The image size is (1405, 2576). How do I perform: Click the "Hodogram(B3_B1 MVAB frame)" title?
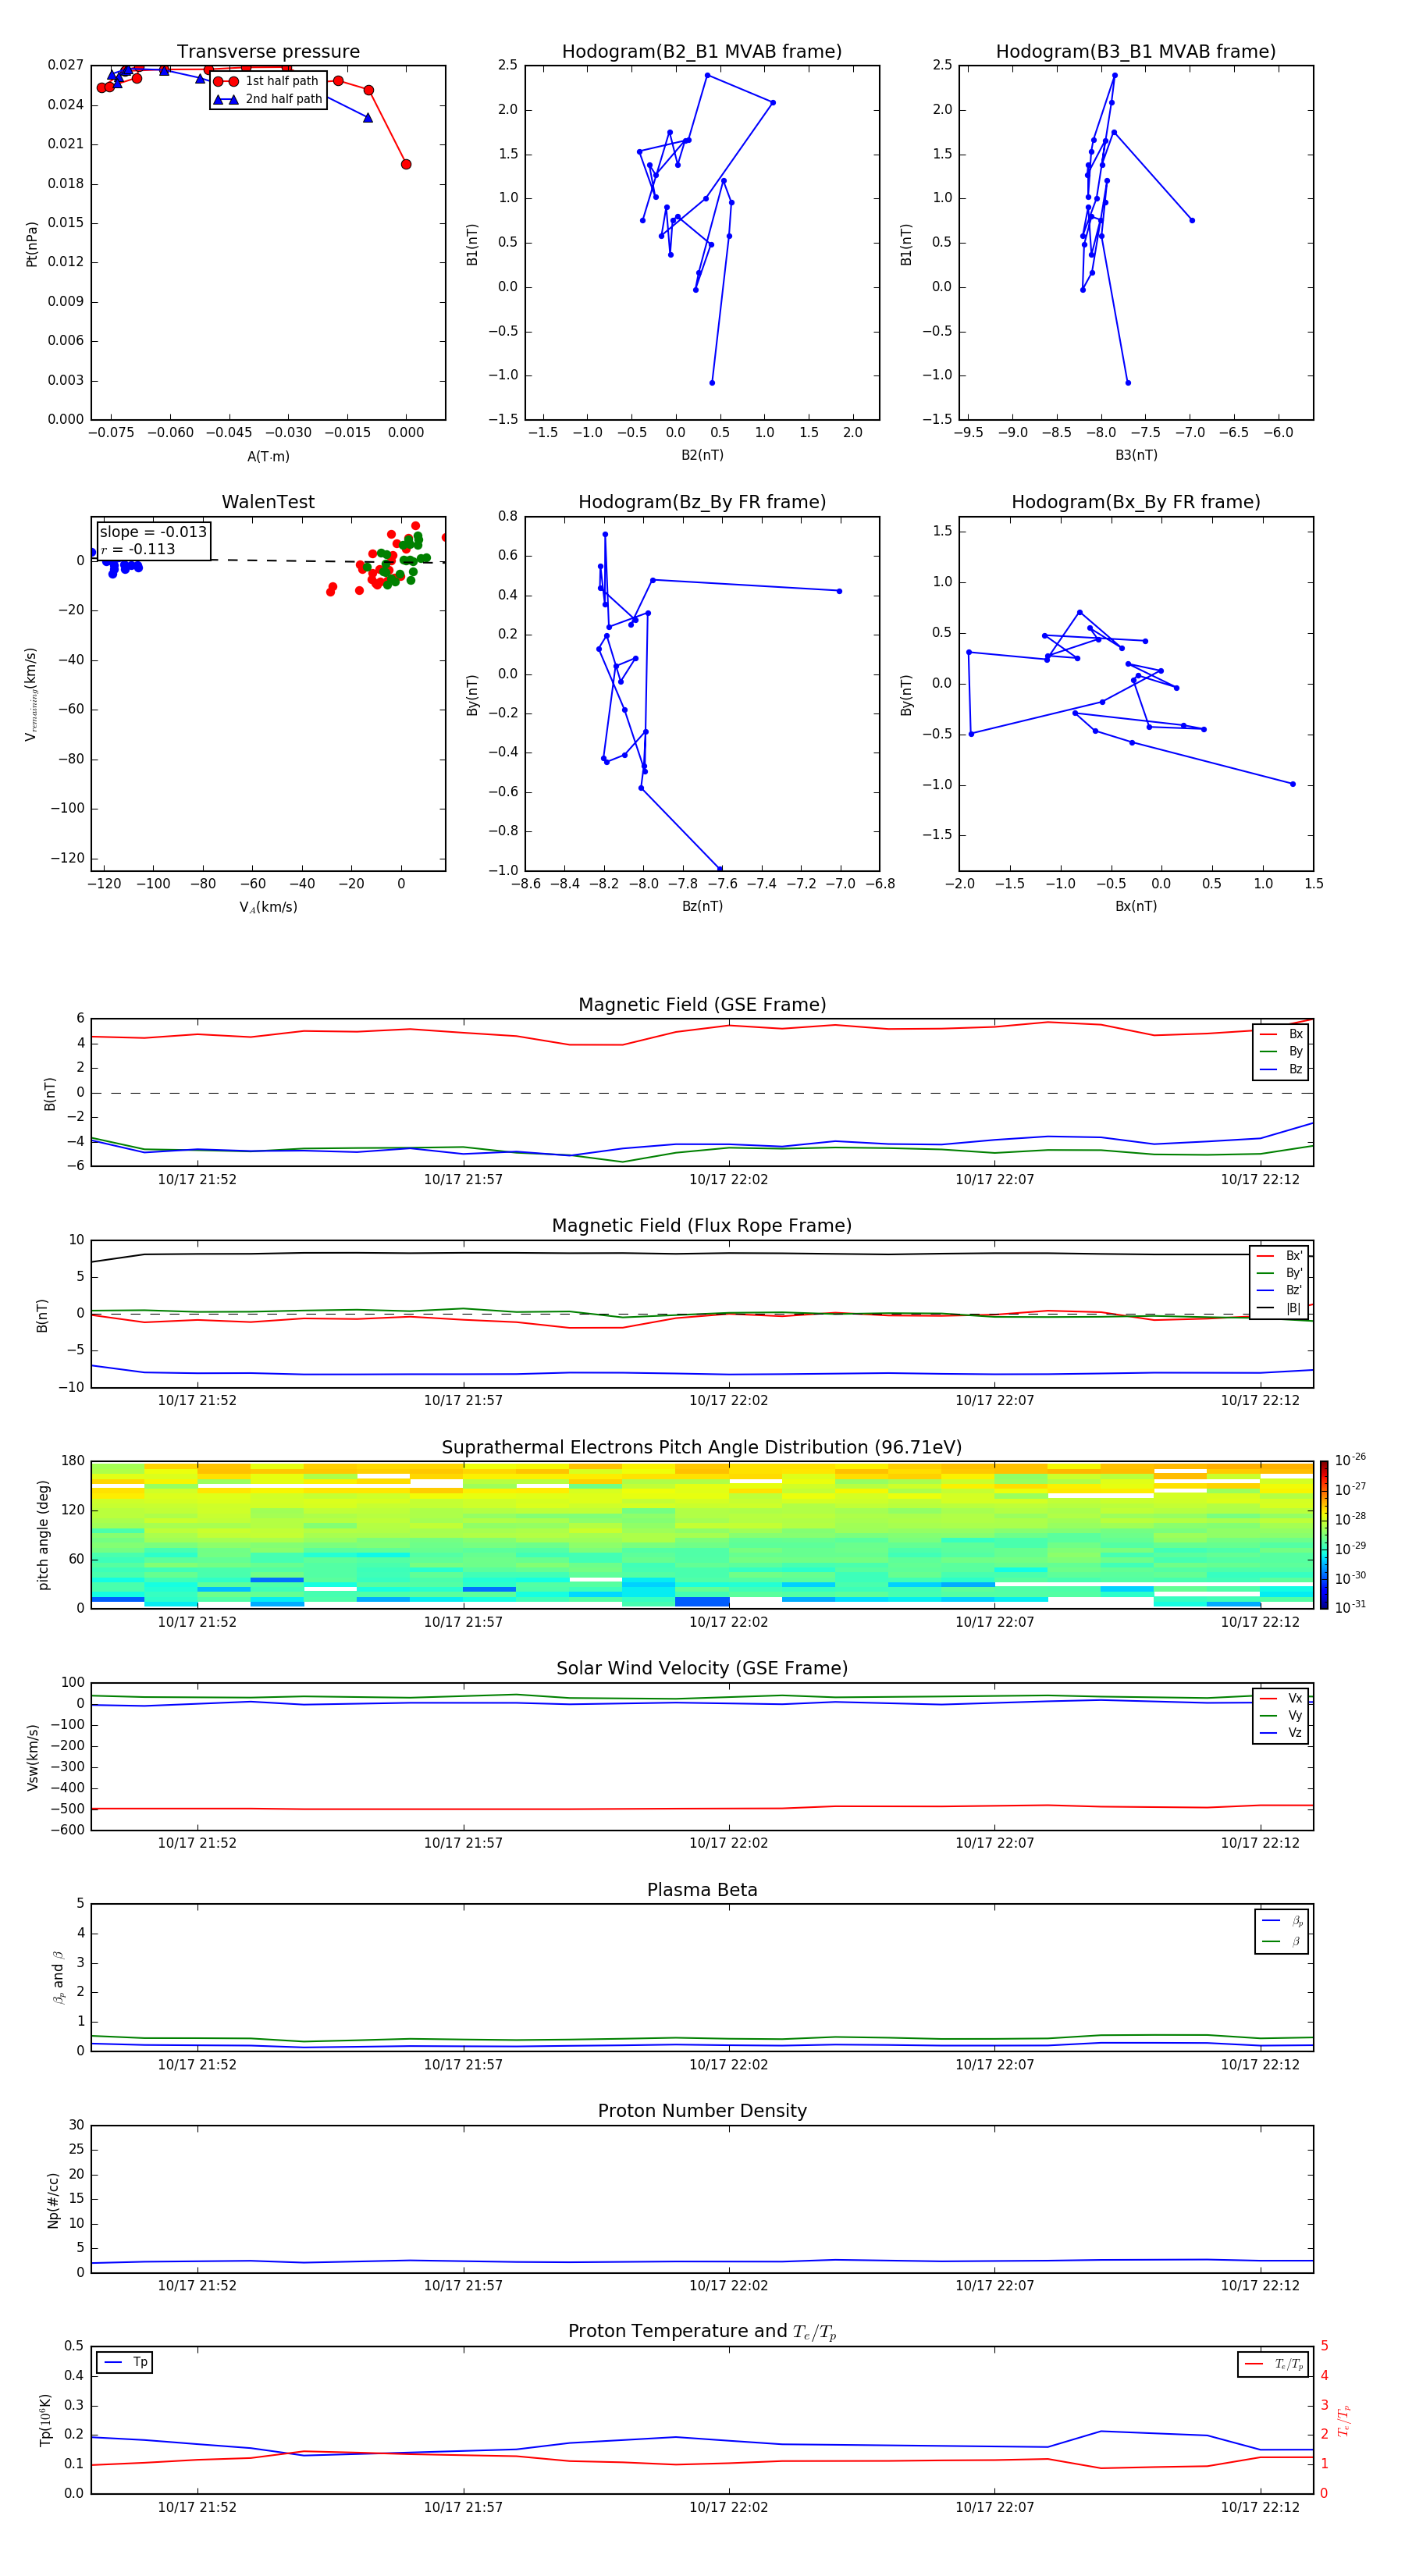[1136, 52]
